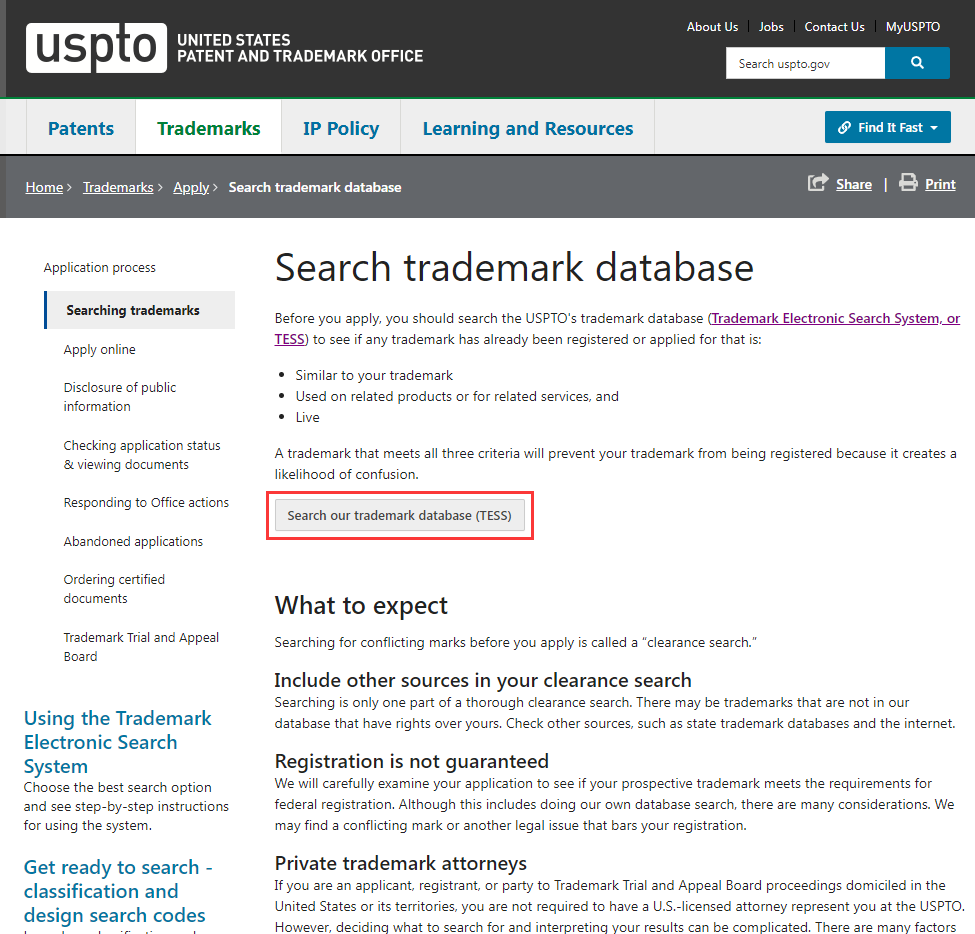
Task: Click Used on related products bullet
Action: tap(457, 396)
